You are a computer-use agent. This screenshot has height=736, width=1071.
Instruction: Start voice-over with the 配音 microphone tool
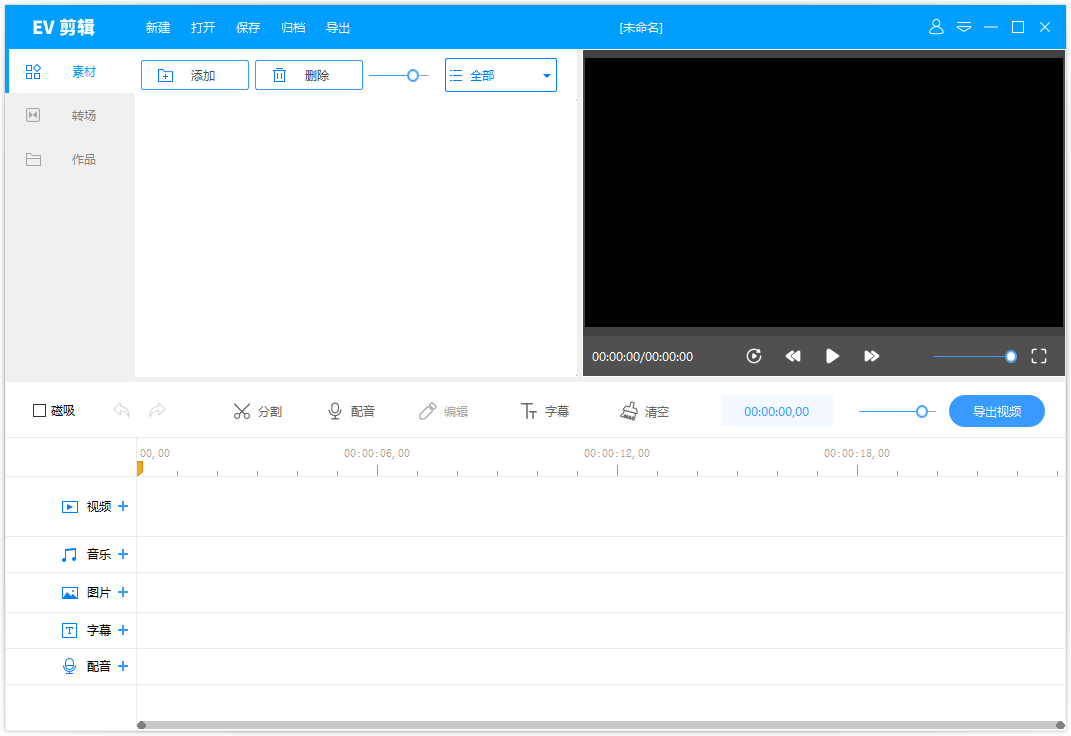350,411
